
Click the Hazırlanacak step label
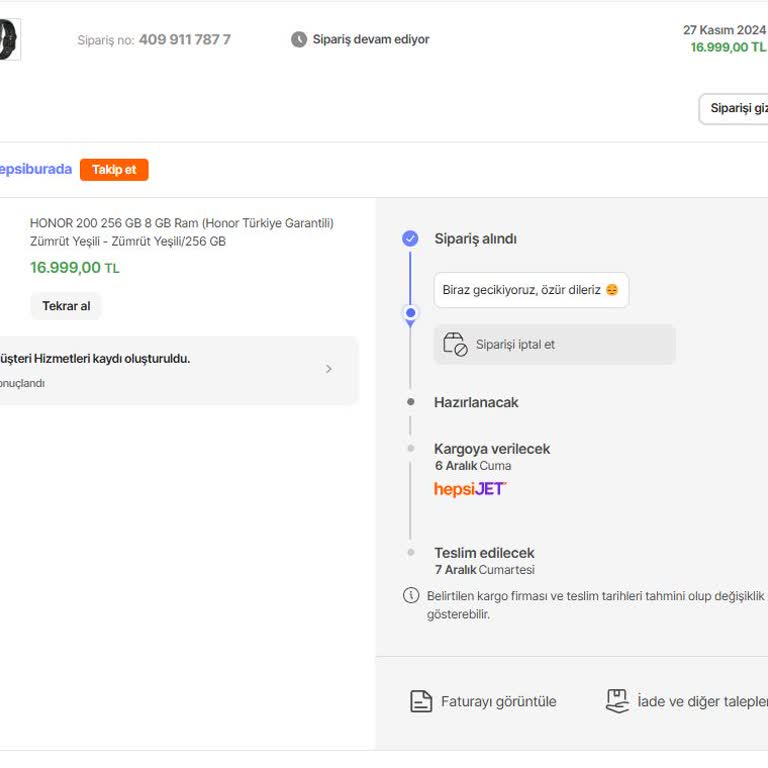point(476,402)
